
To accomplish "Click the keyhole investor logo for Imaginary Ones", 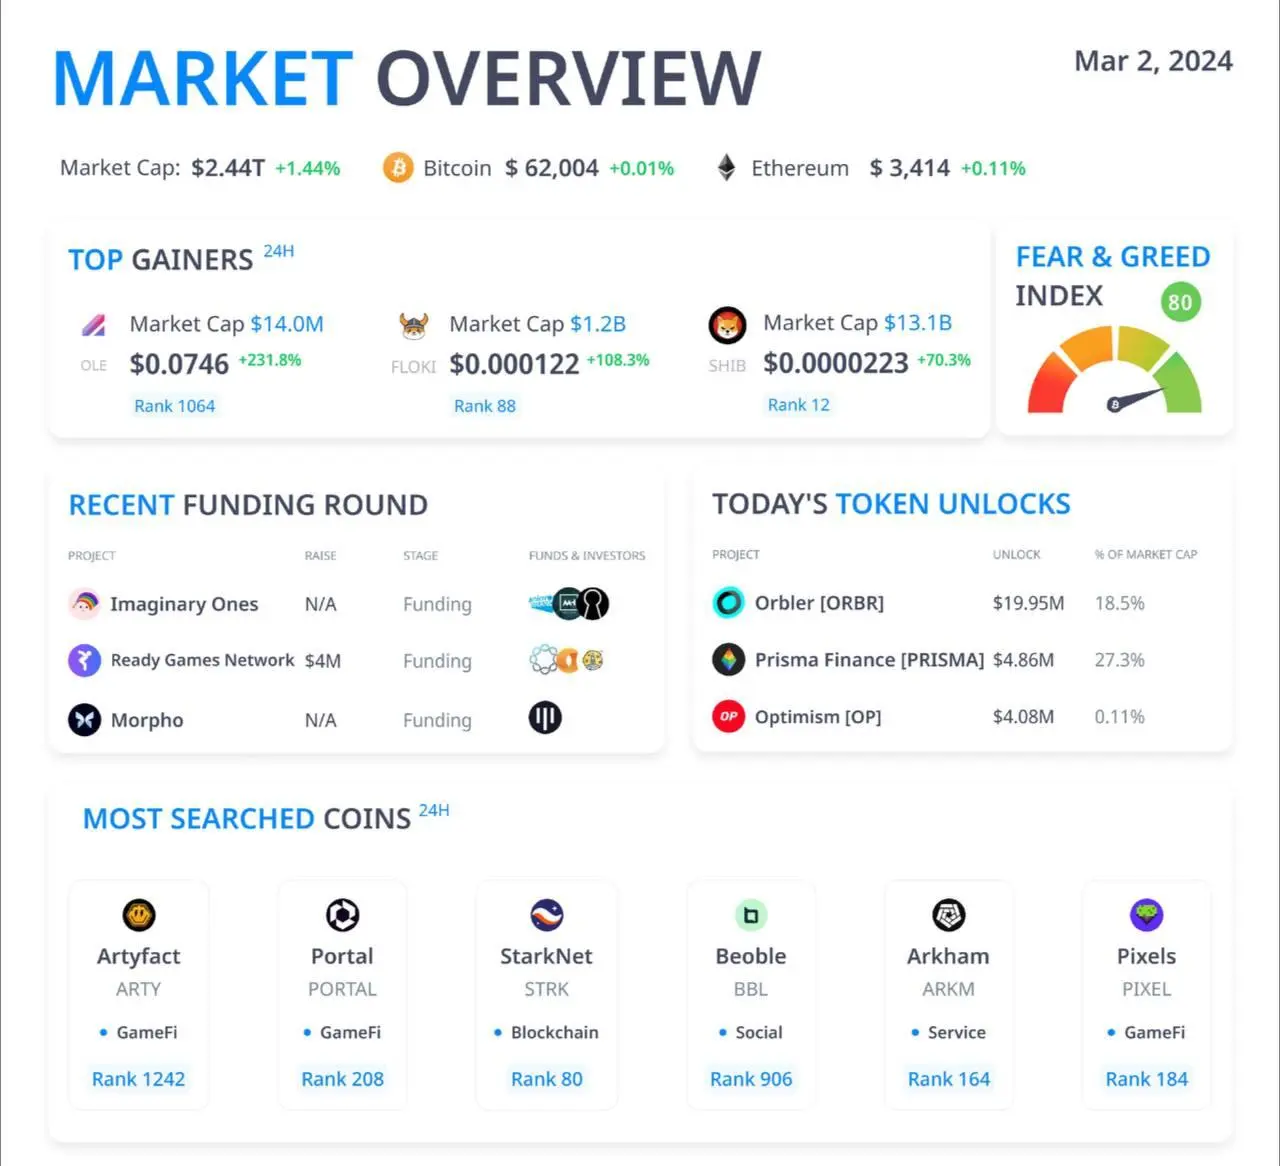I will tap(594, 603).
